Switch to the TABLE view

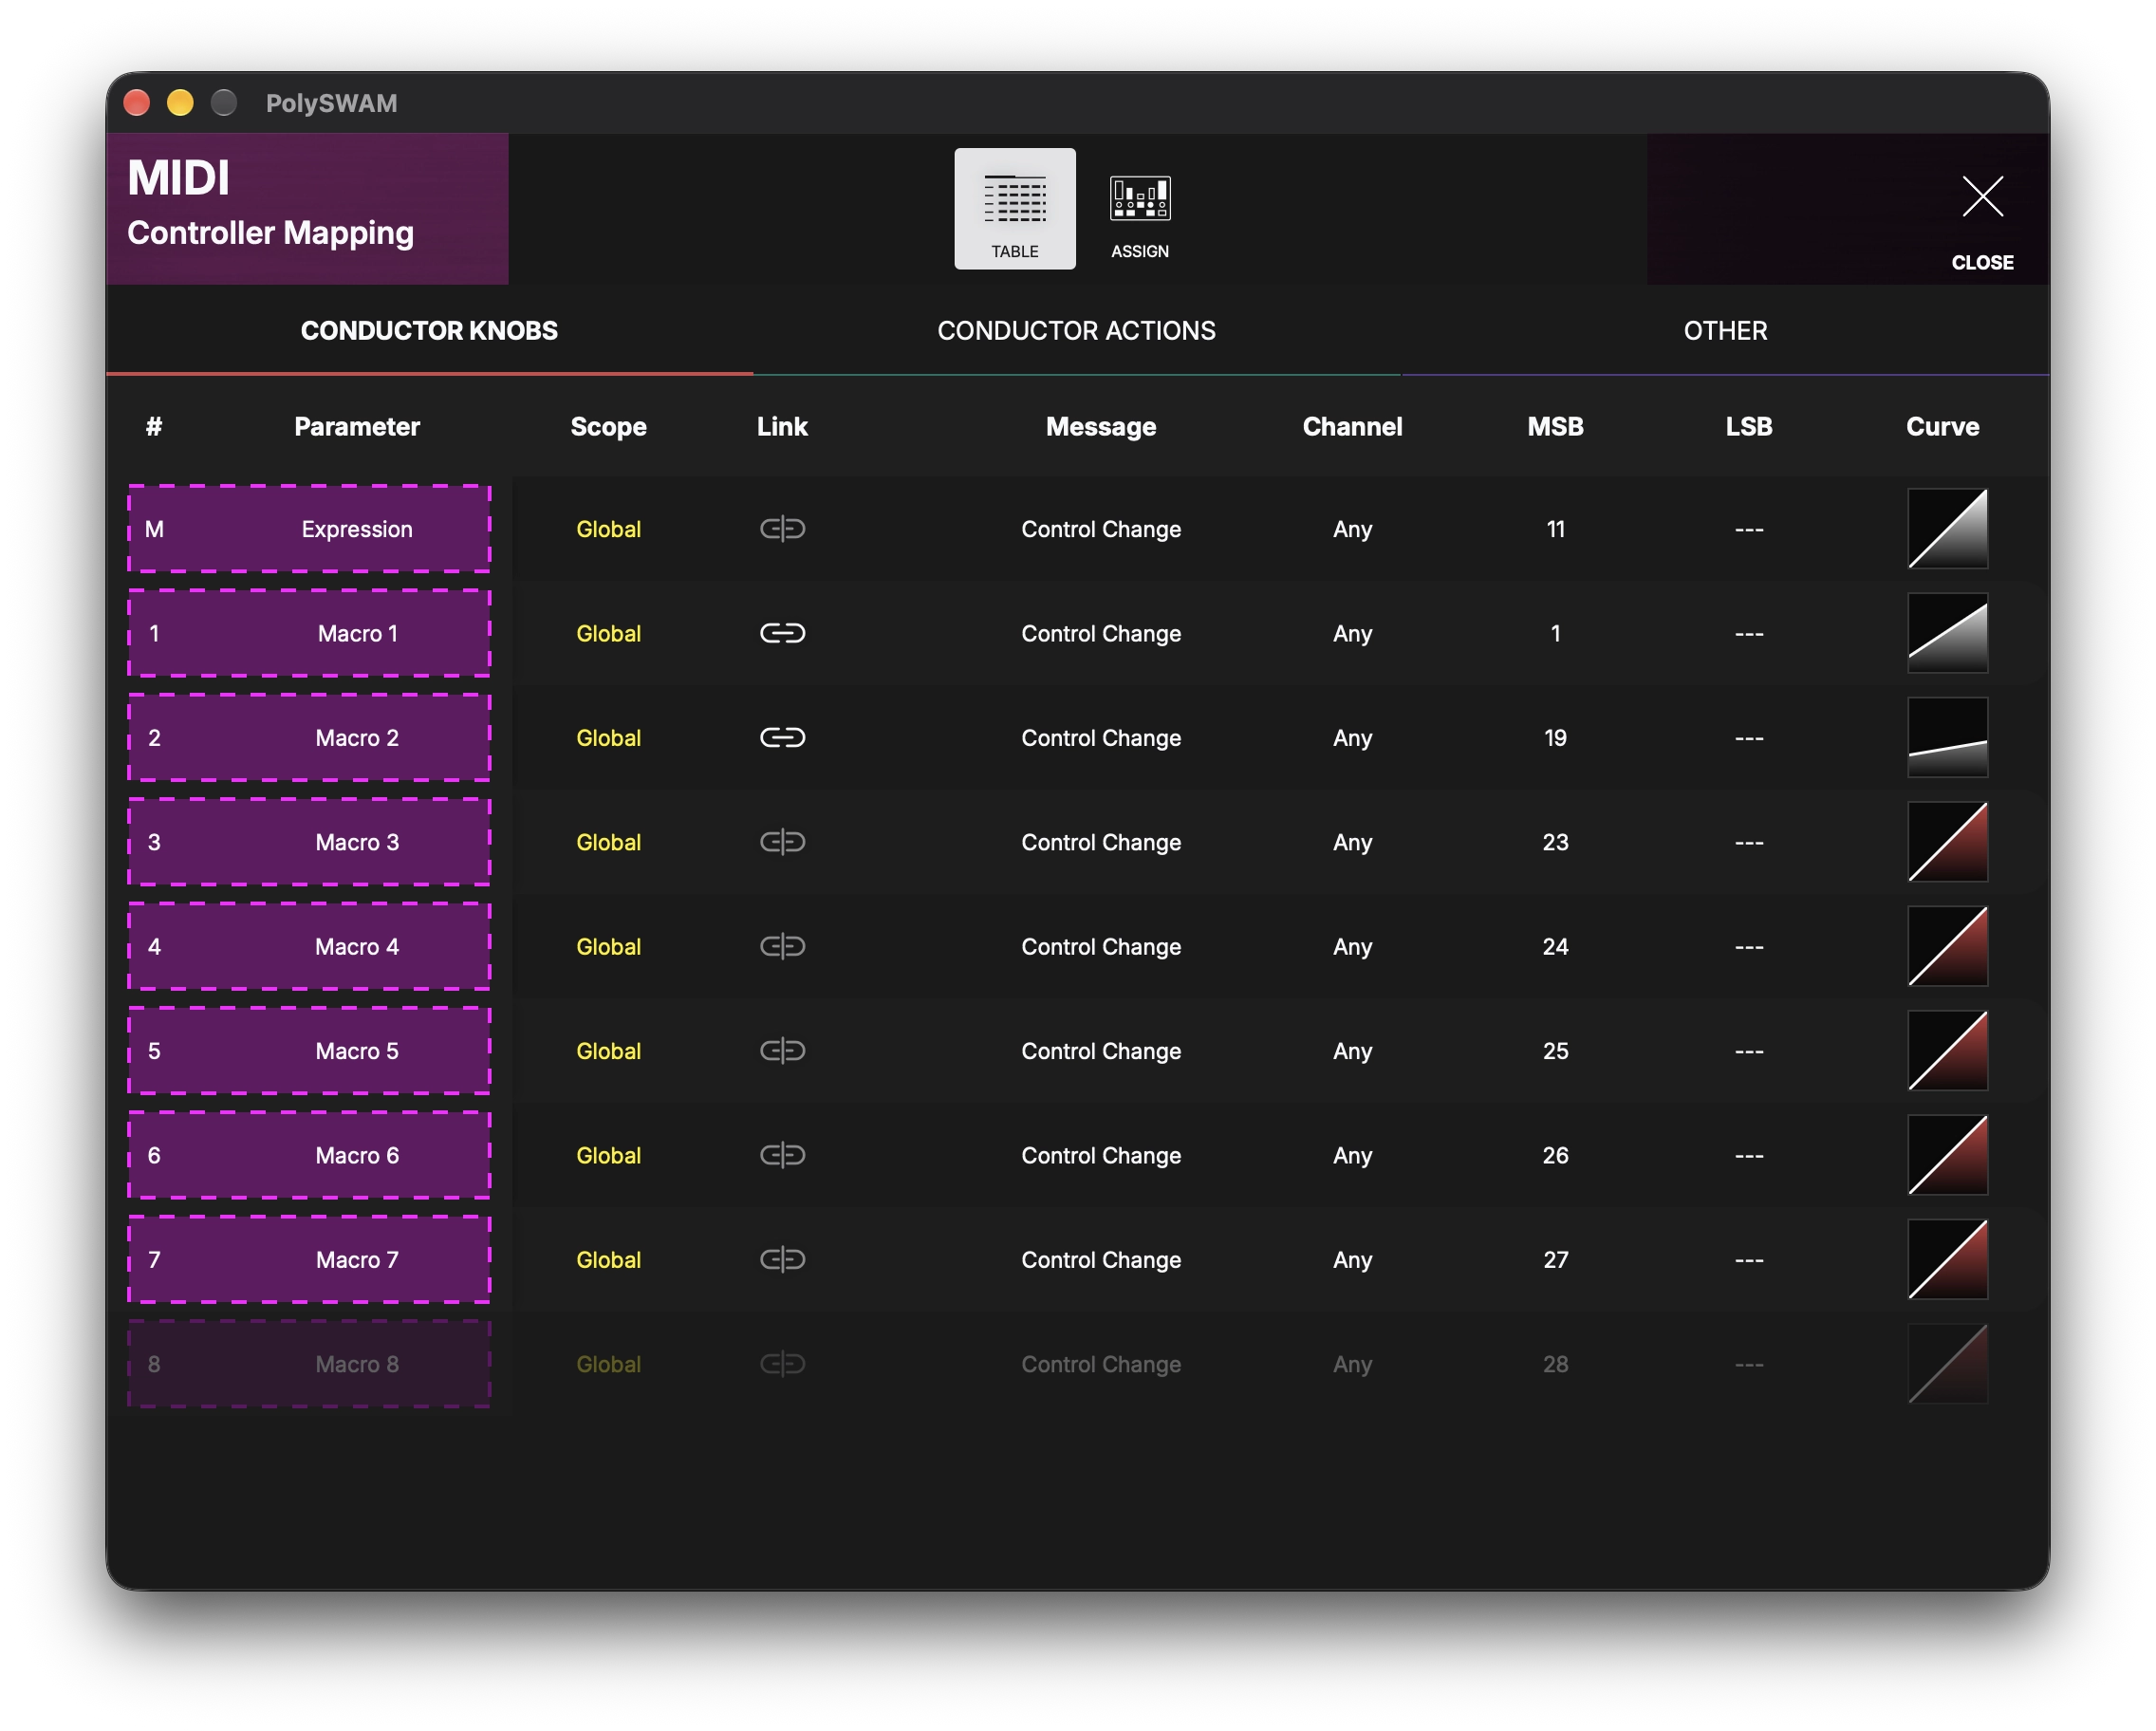(1014, 208)
